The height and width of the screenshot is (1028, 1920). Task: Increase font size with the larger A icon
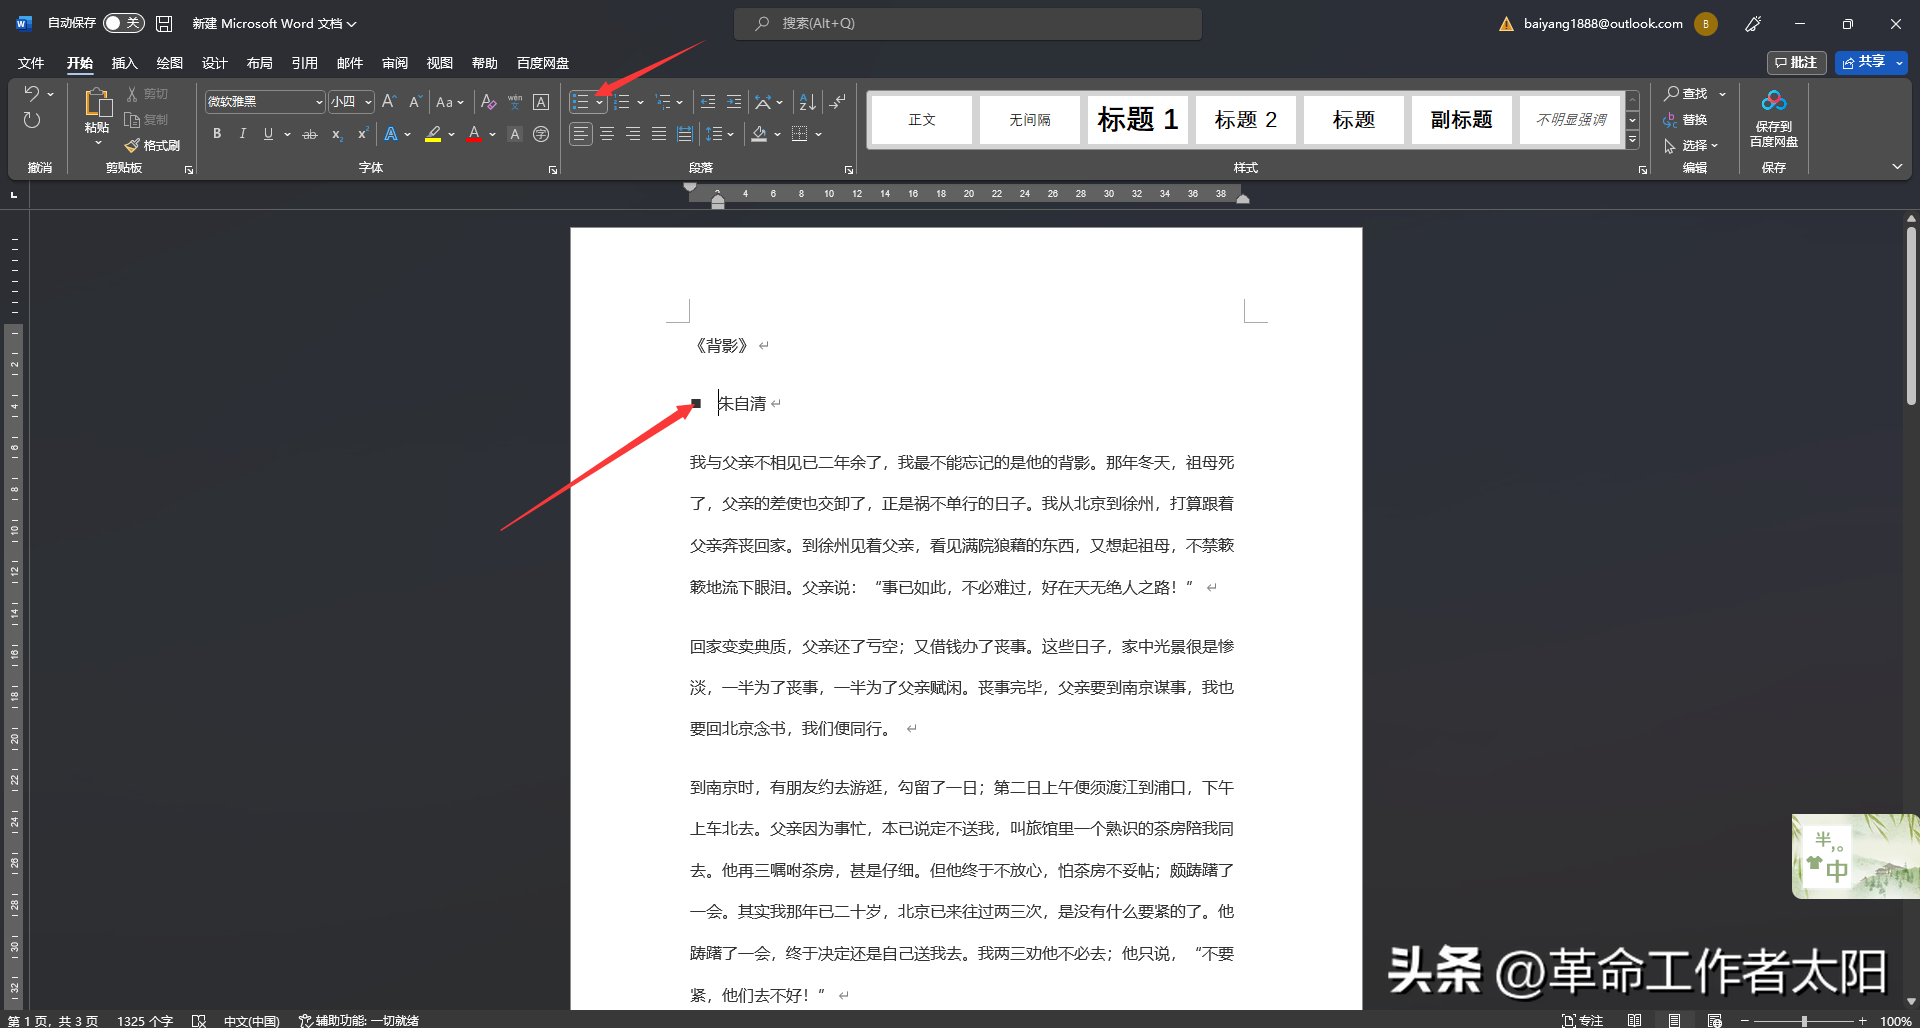click(x=389, y=102)
